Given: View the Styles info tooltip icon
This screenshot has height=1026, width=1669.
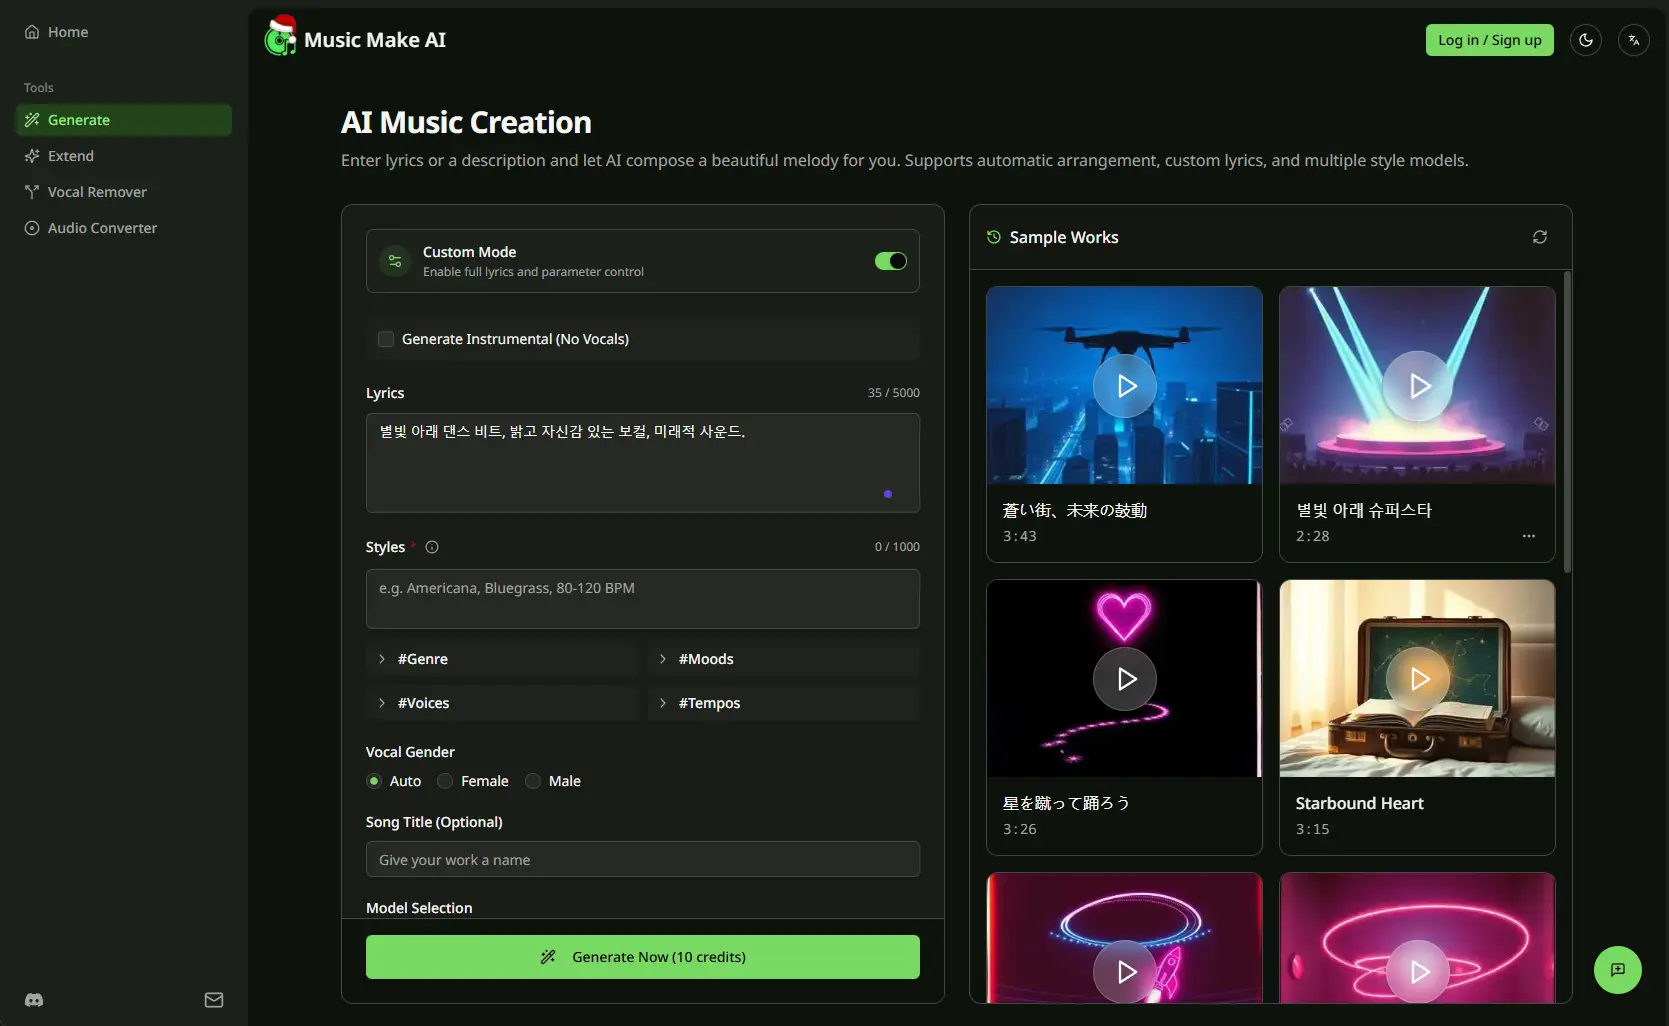Looking at the screenshot, I should pyautogui.click(x=430, y=547).
